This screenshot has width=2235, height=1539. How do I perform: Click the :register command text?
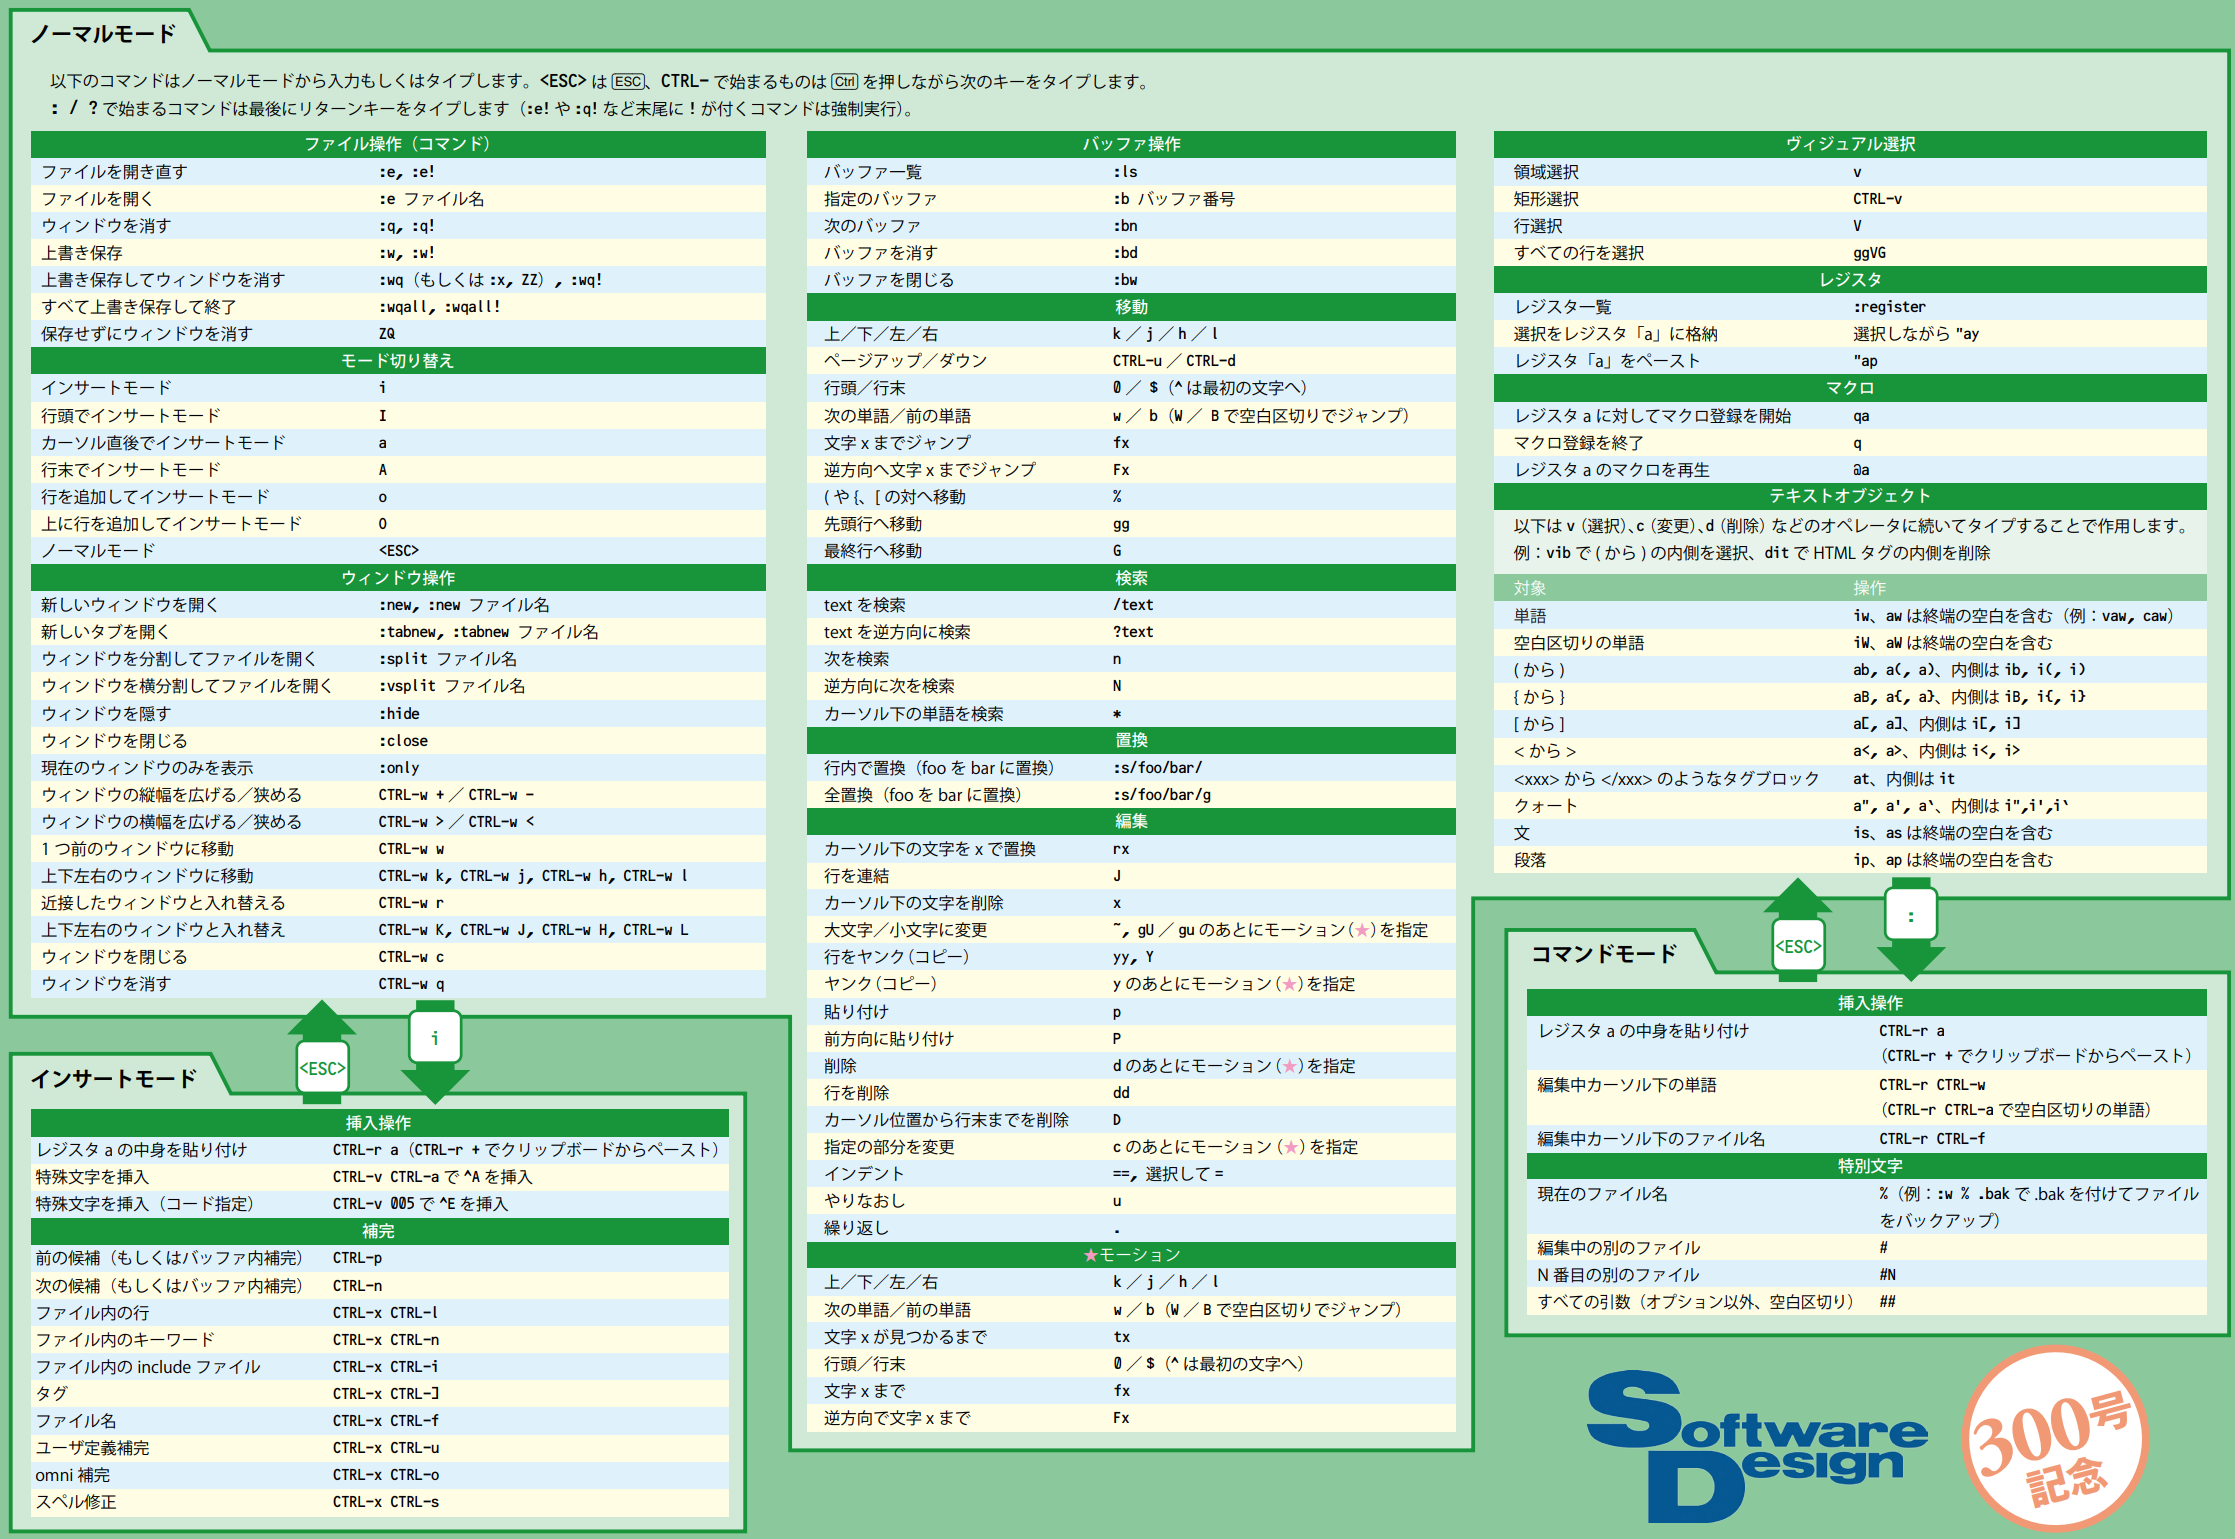(x=1889, y=307)
